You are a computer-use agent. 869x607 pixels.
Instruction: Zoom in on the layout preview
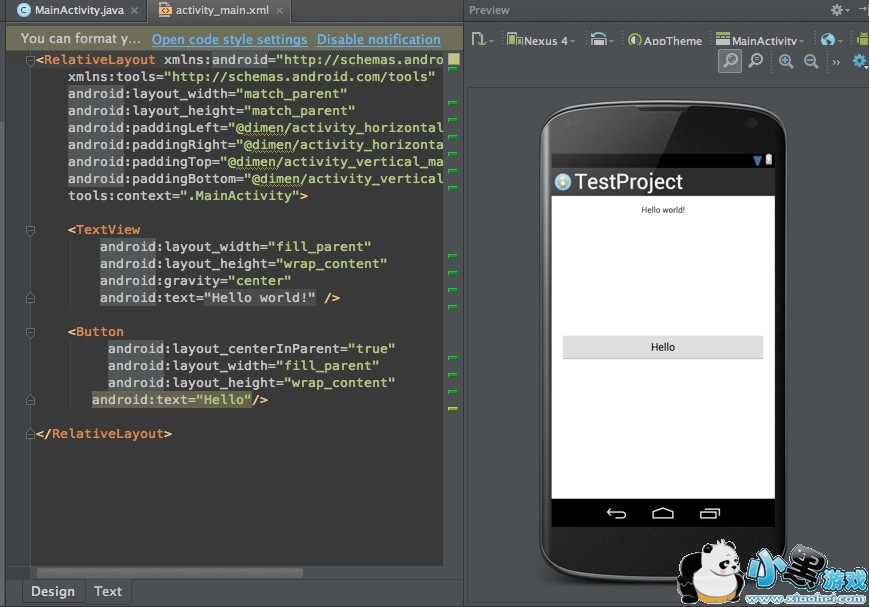[786, 62]
